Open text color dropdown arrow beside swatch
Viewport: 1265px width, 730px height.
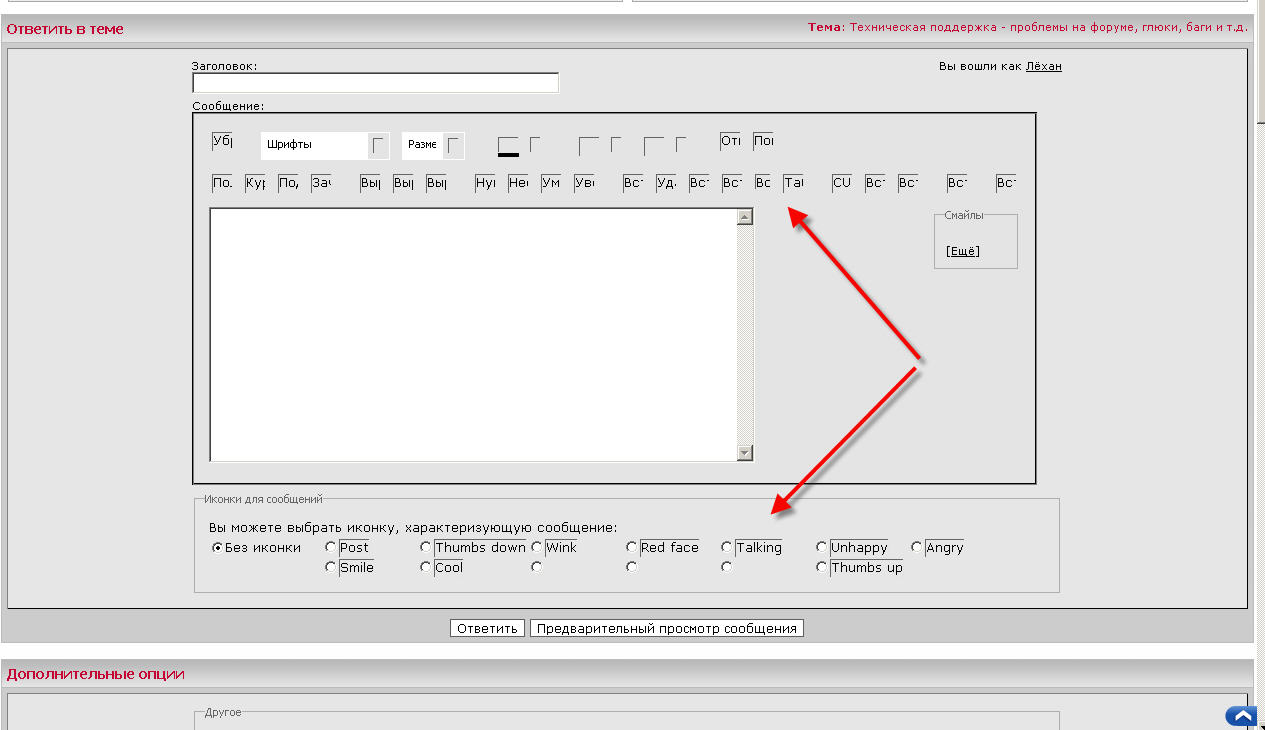coord(535,145)
